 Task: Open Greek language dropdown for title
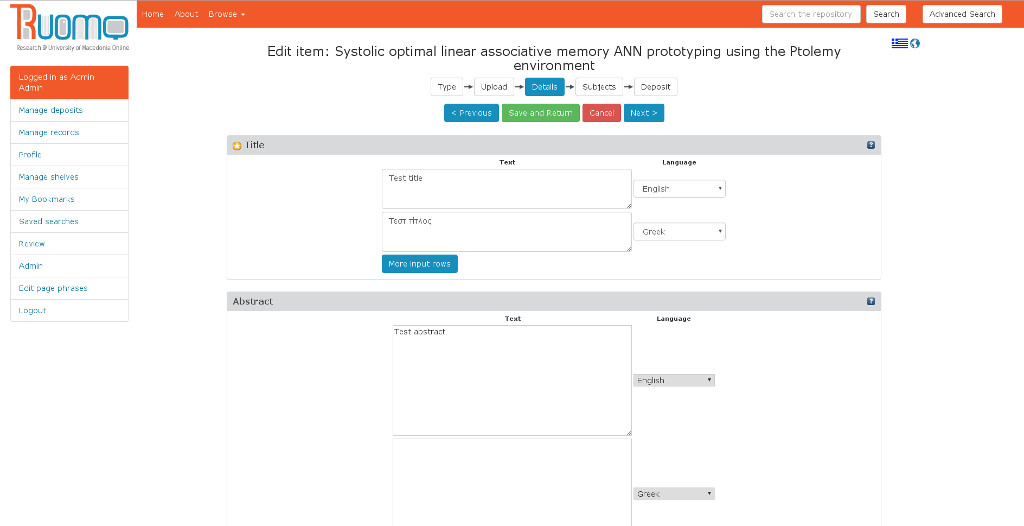[679, 232]
